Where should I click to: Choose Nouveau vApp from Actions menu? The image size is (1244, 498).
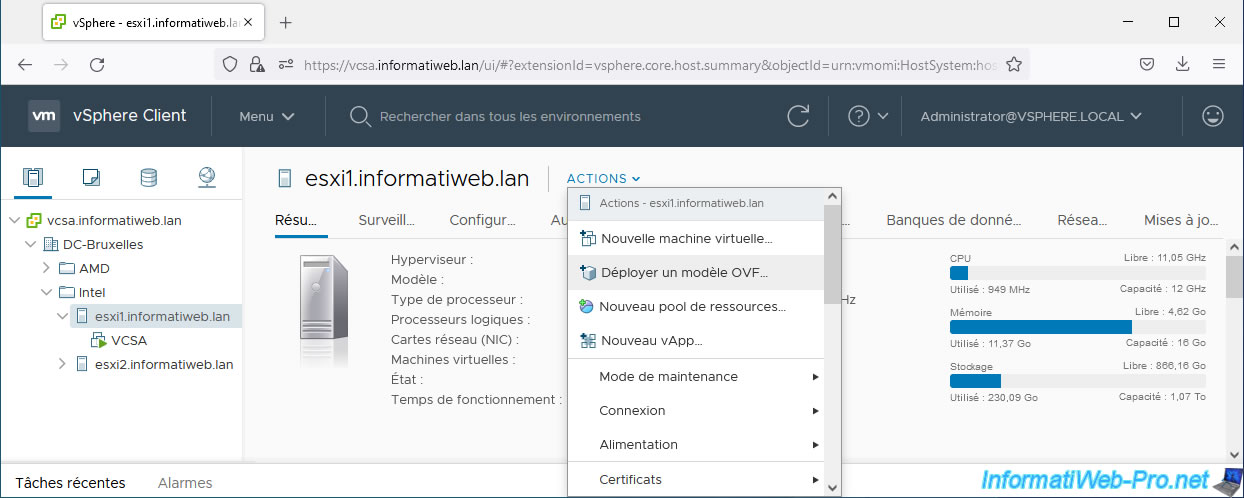pos(695,340)
